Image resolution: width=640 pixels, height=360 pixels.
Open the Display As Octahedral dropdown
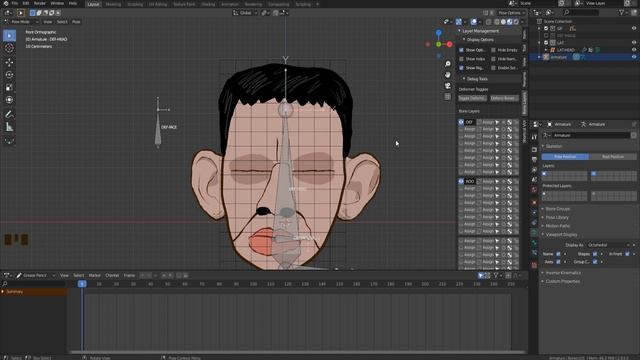pyautogui.click(x=609, y=245)
